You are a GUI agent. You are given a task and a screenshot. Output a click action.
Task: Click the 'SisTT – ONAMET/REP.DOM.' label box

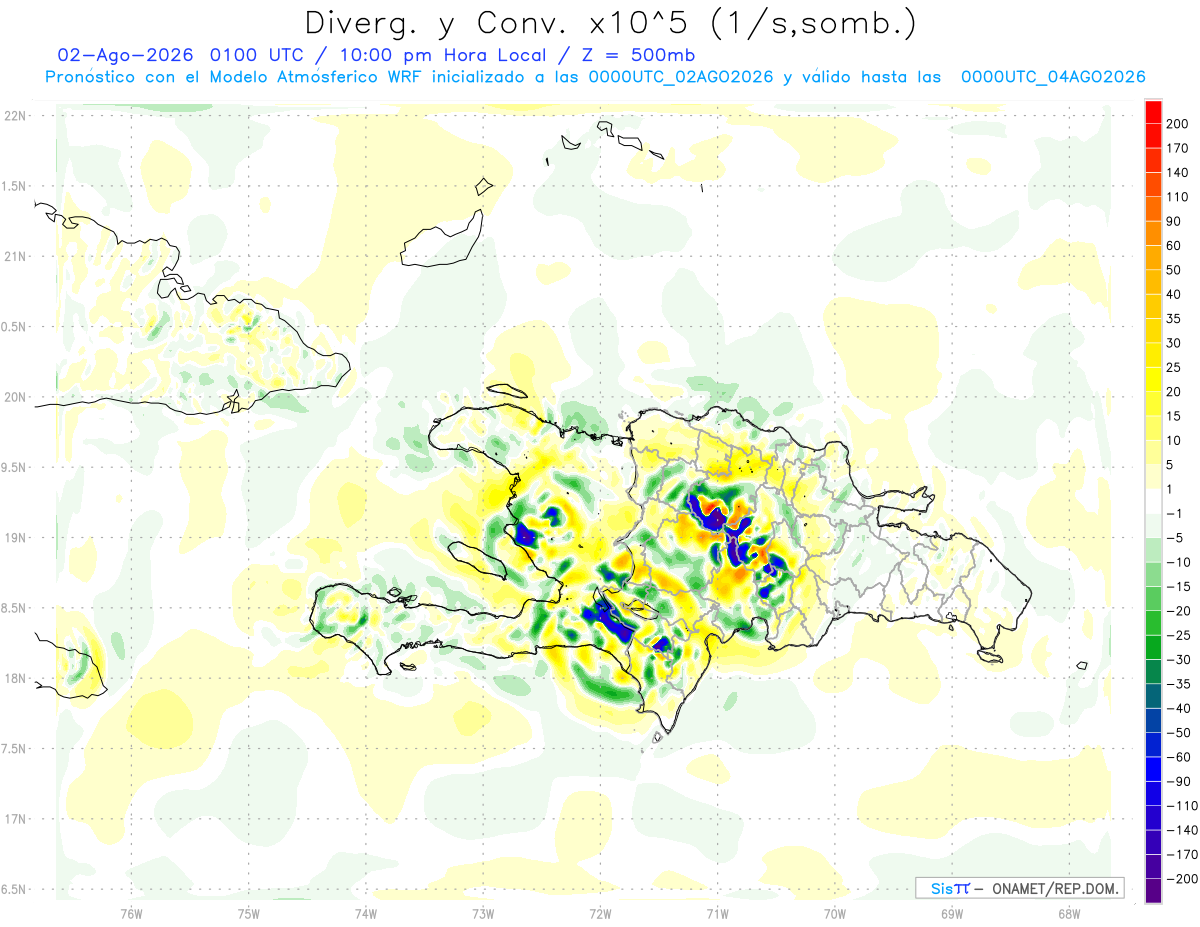[x=1019, y=888]
